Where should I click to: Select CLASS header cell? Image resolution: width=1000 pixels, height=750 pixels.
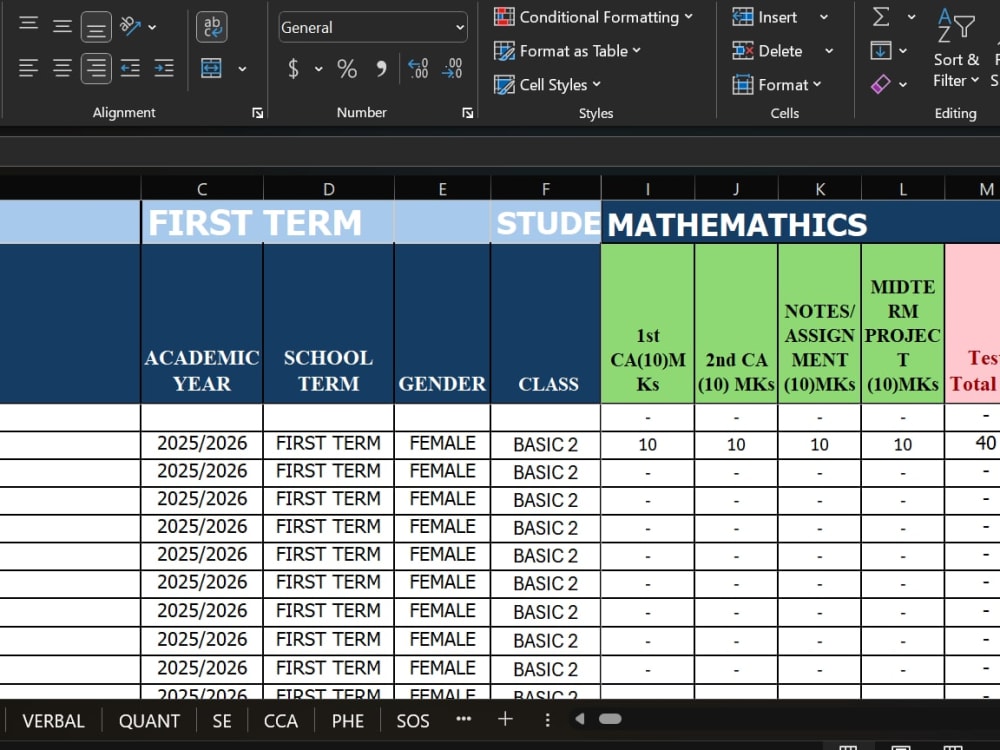tap(546, 323)
